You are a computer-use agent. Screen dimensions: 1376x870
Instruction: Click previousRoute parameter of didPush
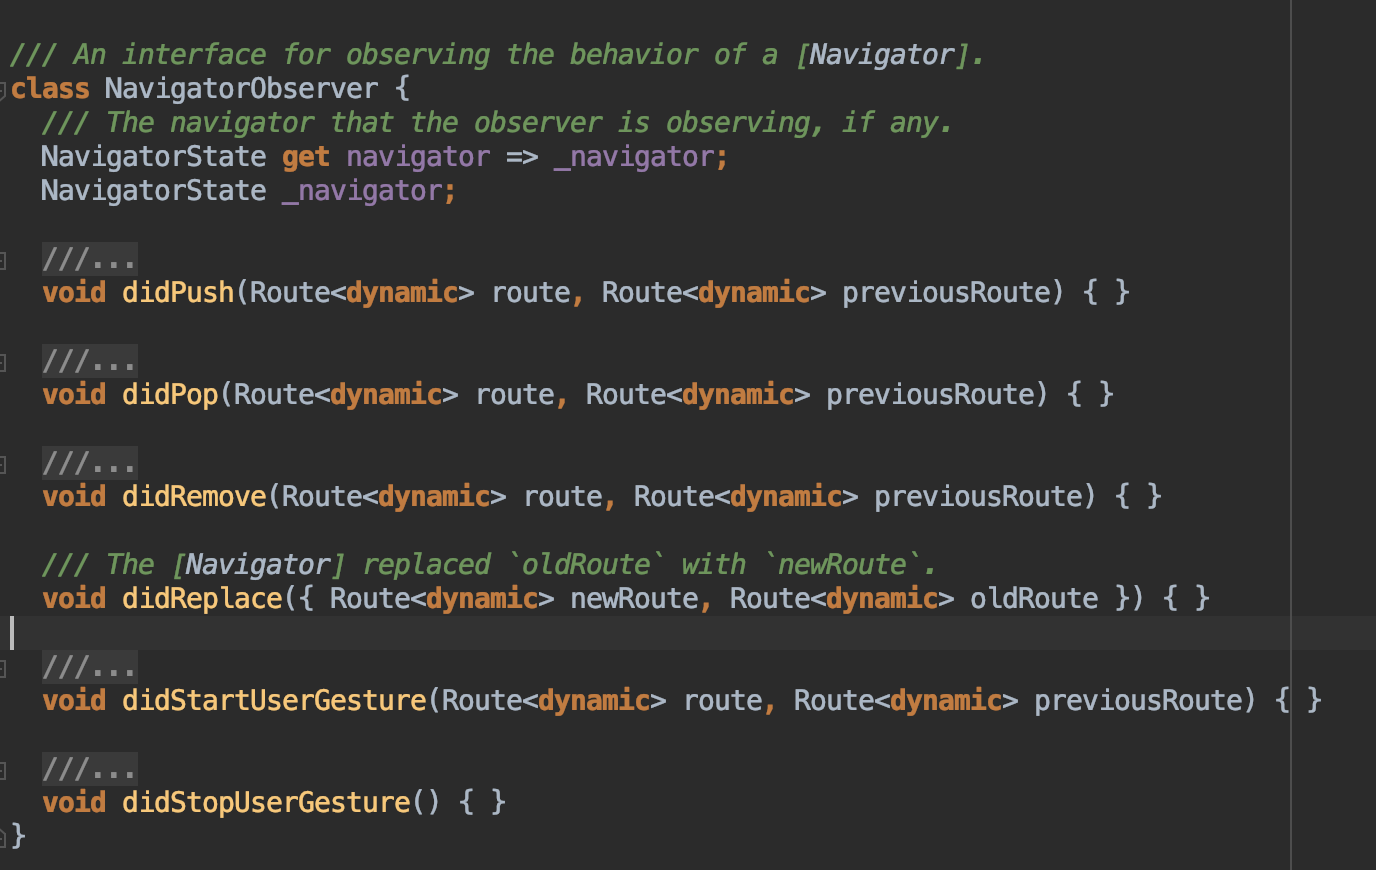[x=946, y=293]
